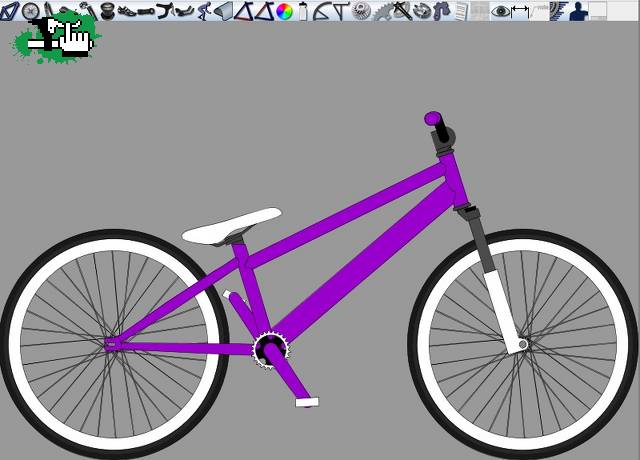This screenshot has height=460, width=640.
Task: Choose the pedals icon
Action: coord(127,11)
